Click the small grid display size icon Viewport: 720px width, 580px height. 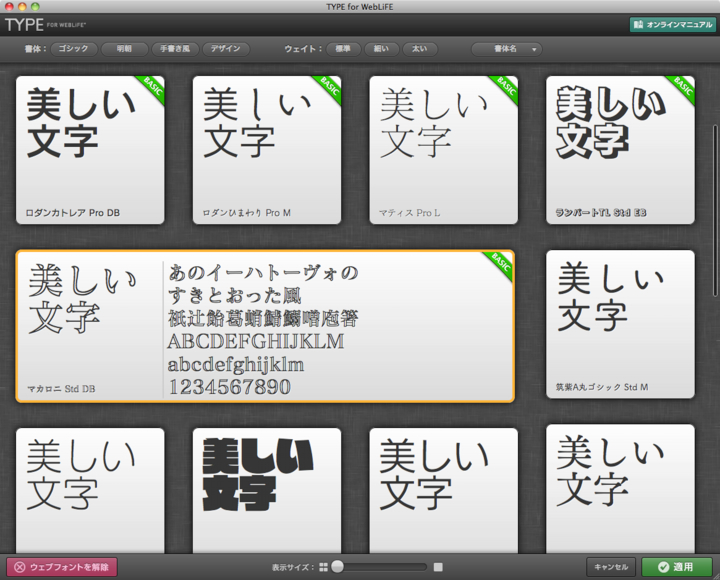point(323,567)
